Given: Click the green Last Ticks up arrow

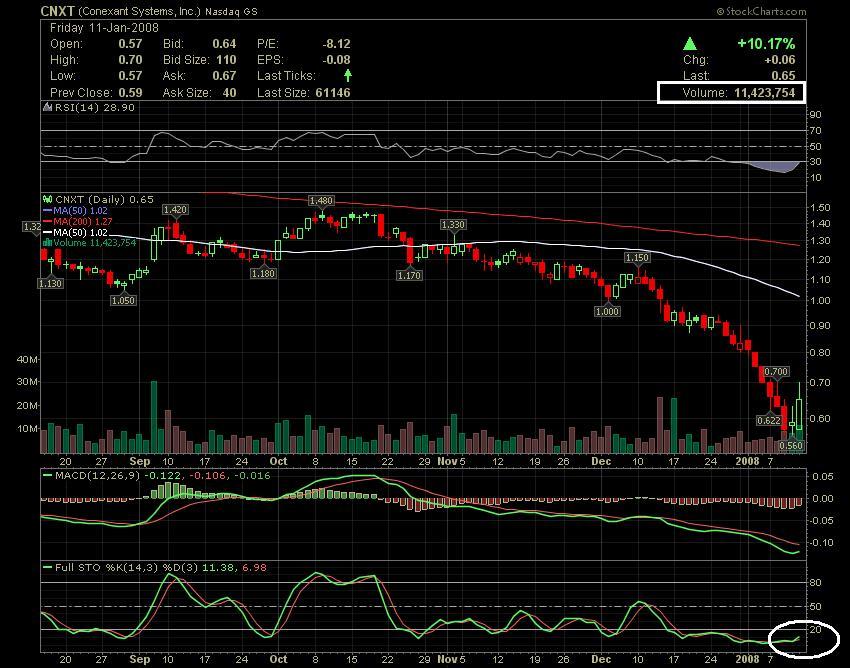Looking at the screenshot, I should [x=347, y=75].
